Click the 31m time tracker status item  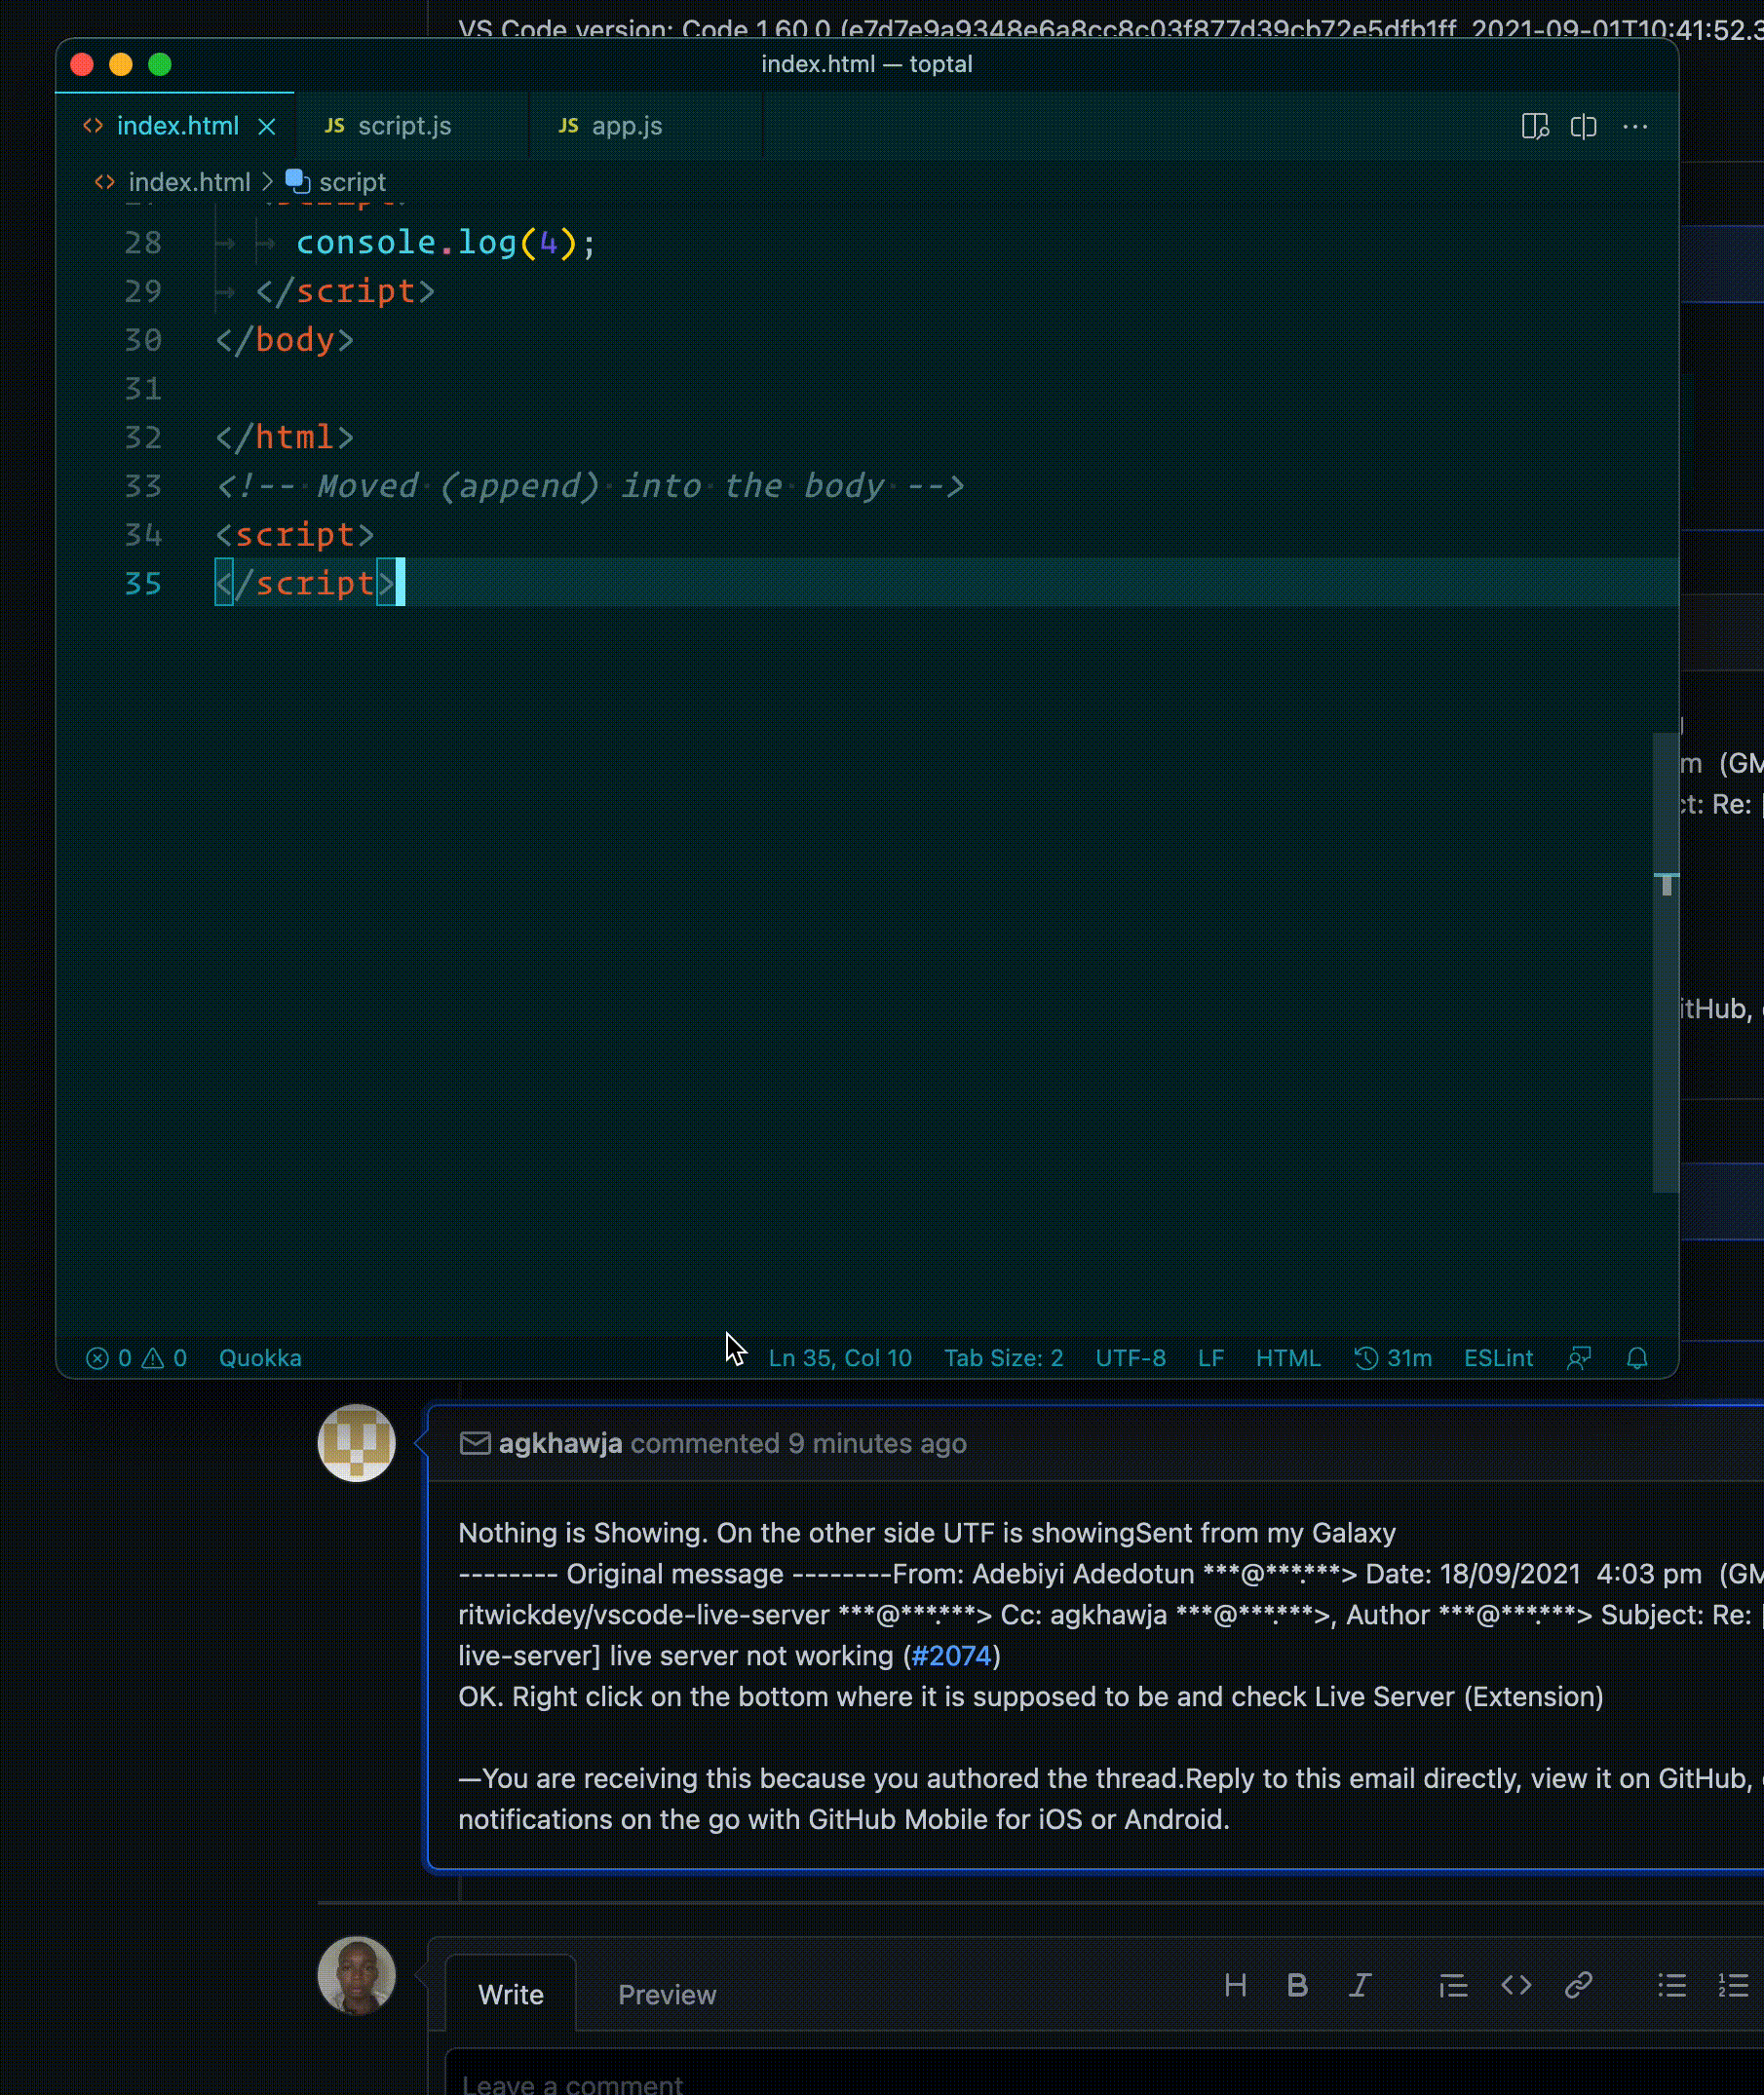point(1393,1358)
